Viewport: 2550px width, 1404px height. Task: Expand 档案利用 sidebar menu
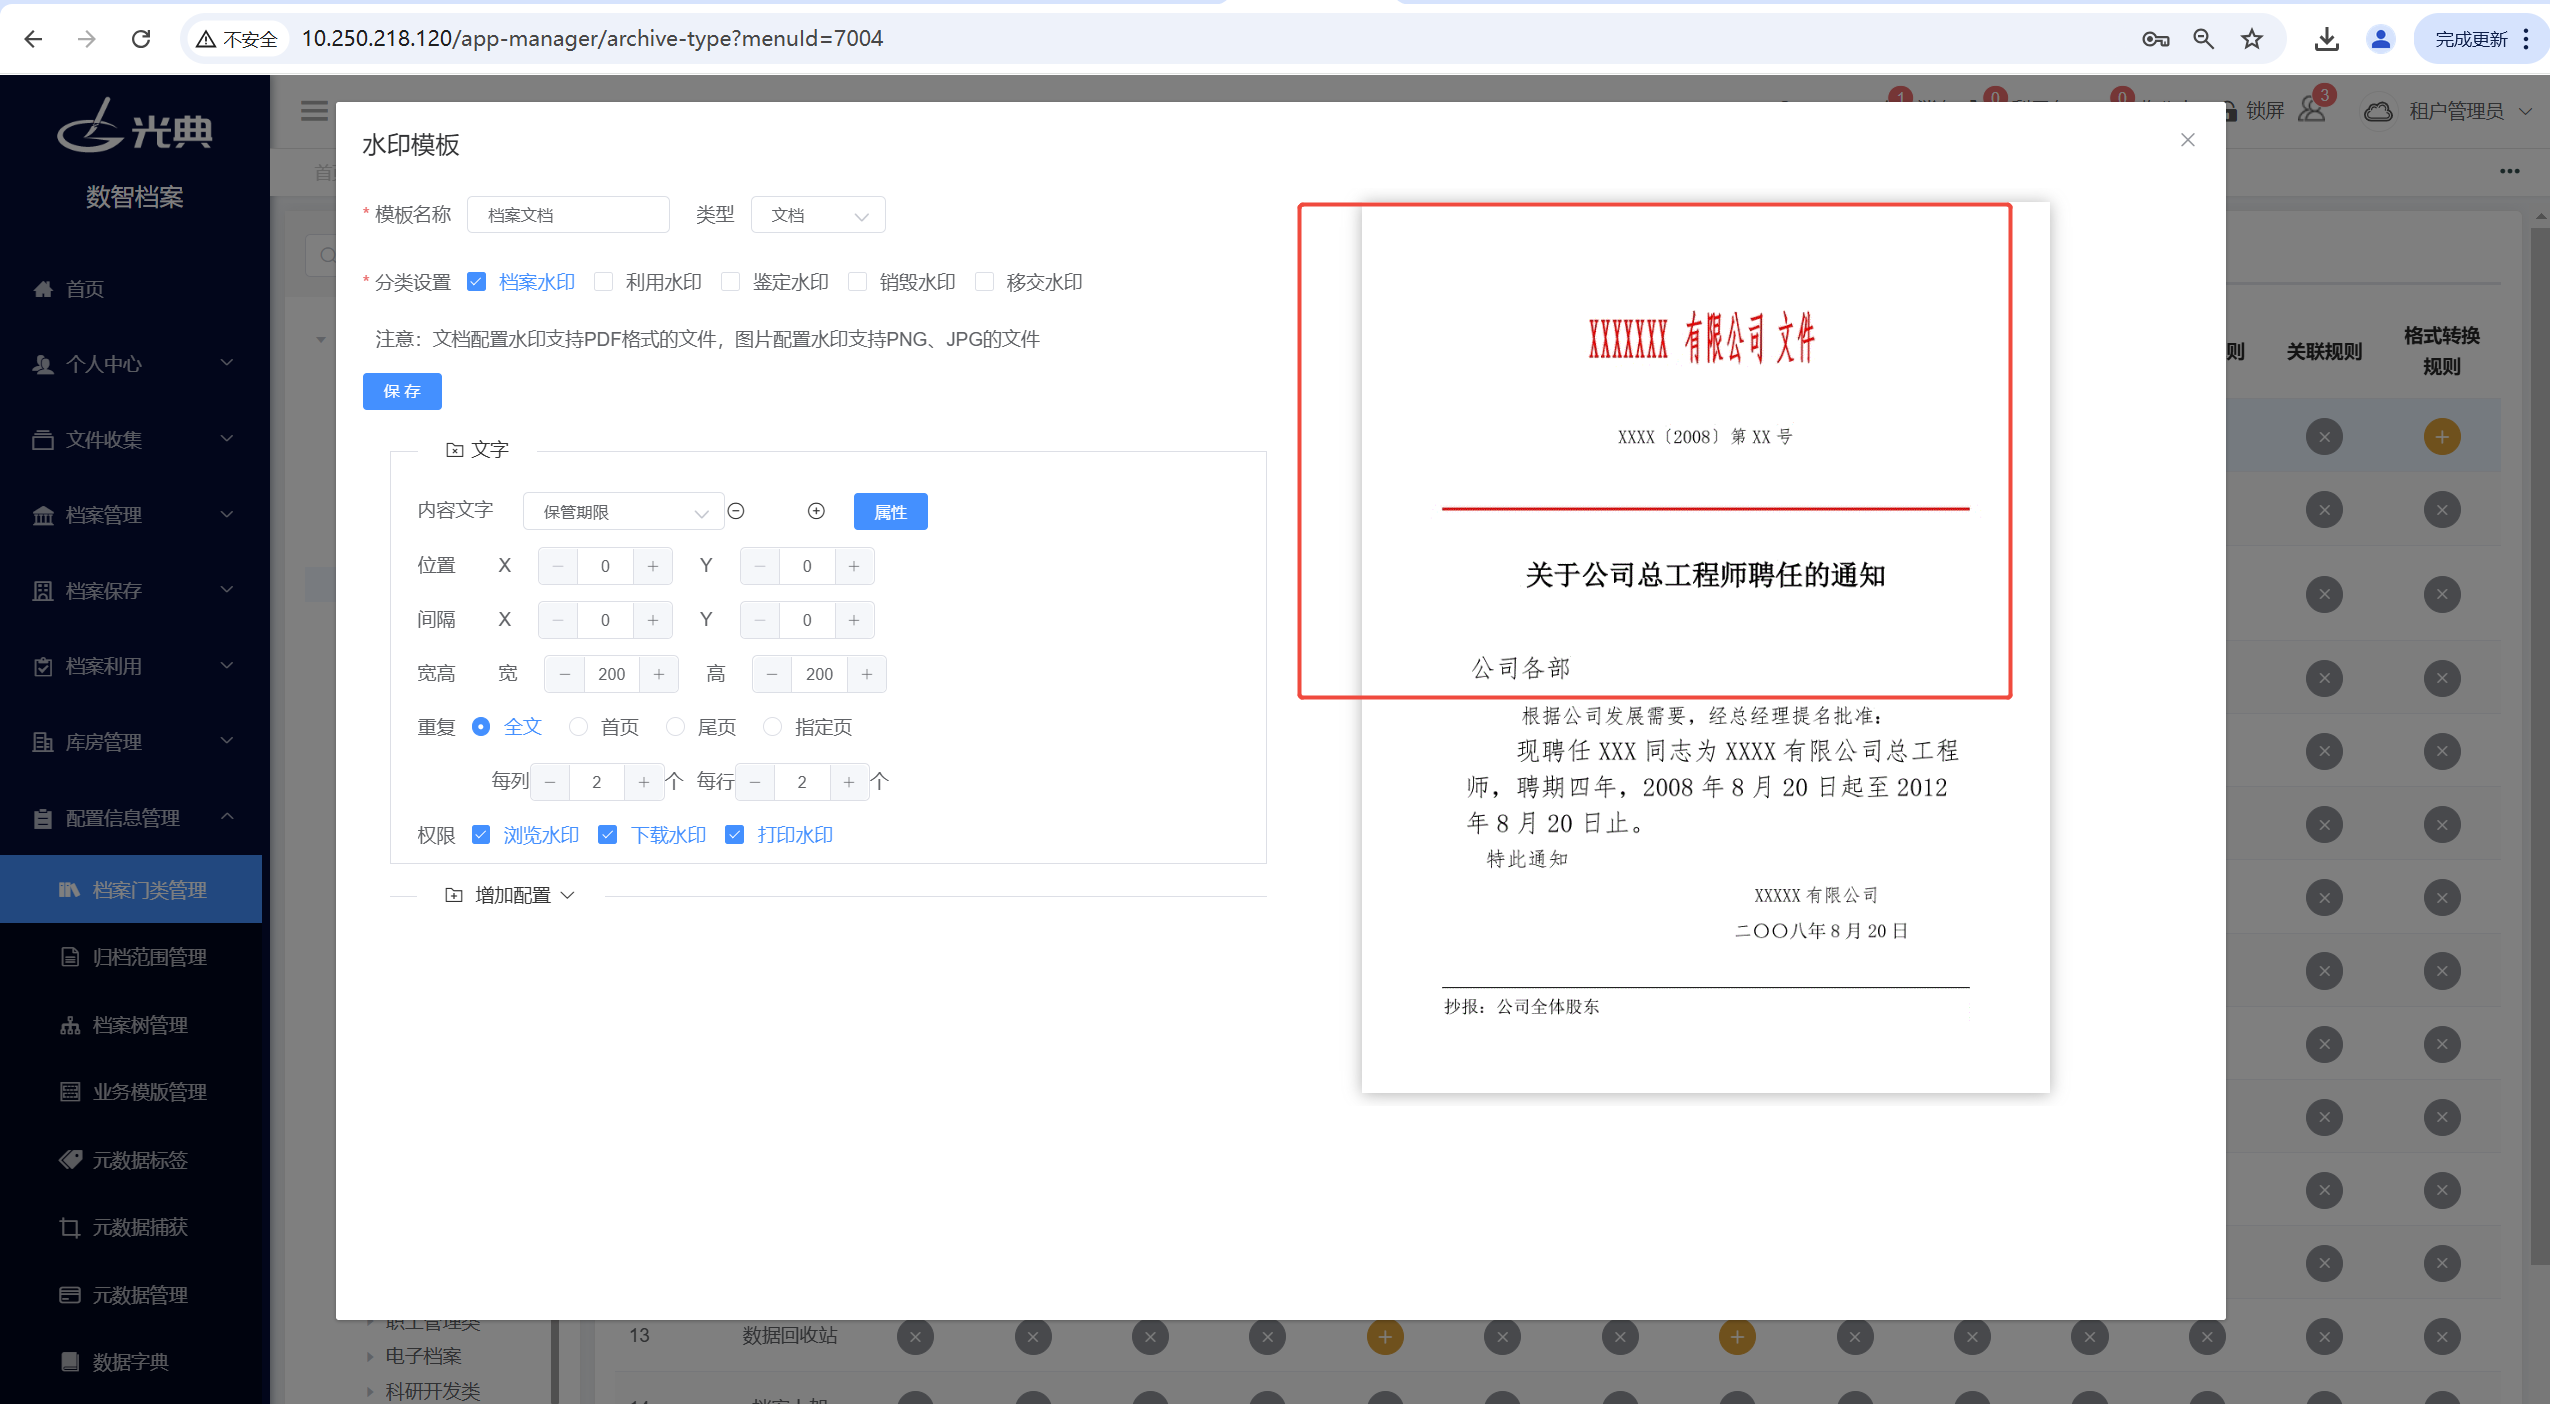(x=134, y=666)
